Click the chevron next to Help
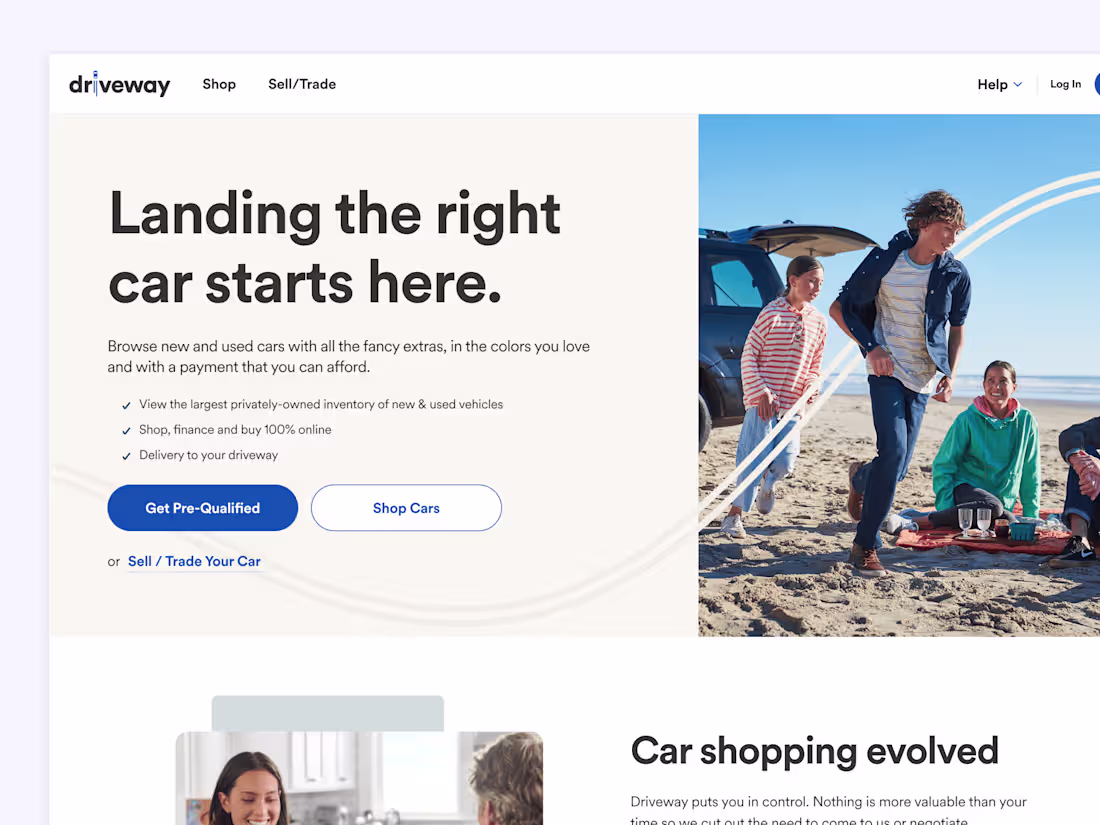1100x825 pixels. pyautogui.click(x=1018, y=84)
